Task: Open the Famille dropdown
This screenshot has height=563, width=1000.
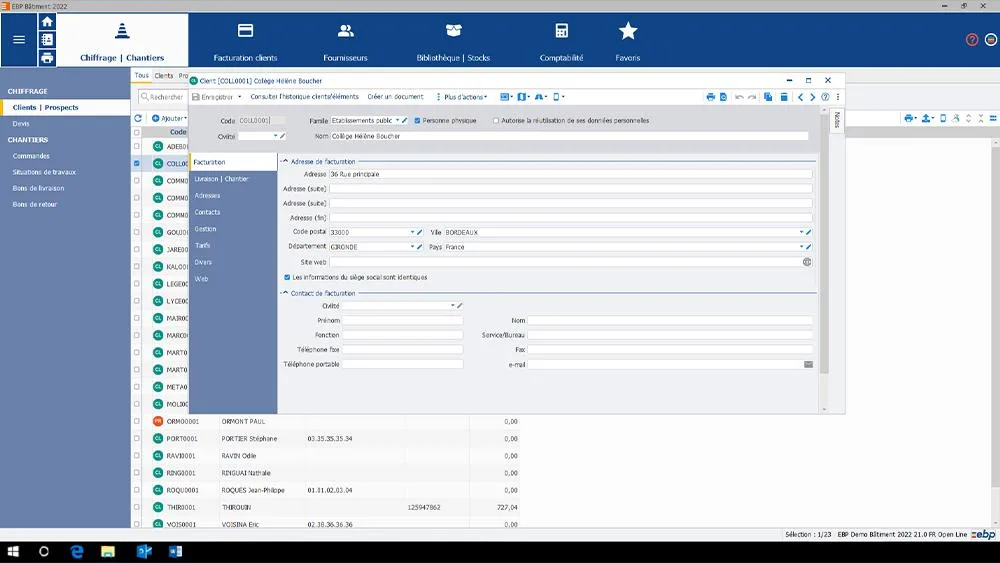Action: pos(397,121)
